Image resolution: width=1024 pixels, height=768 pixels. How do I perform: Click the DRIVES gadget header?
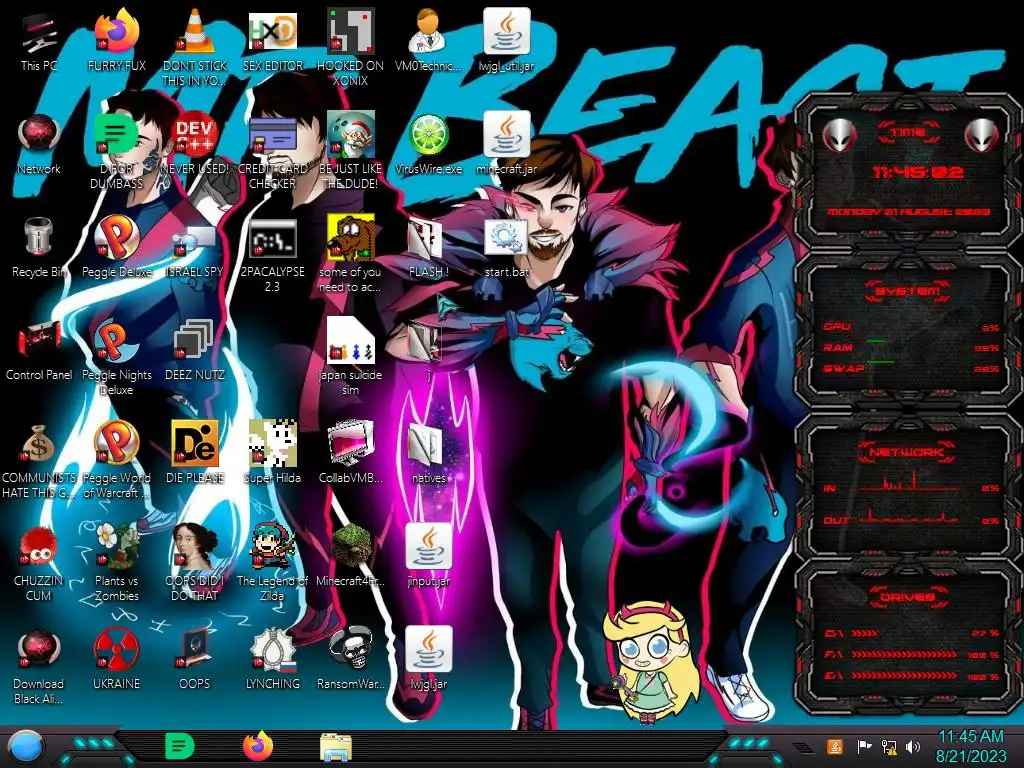click(906, 598)
